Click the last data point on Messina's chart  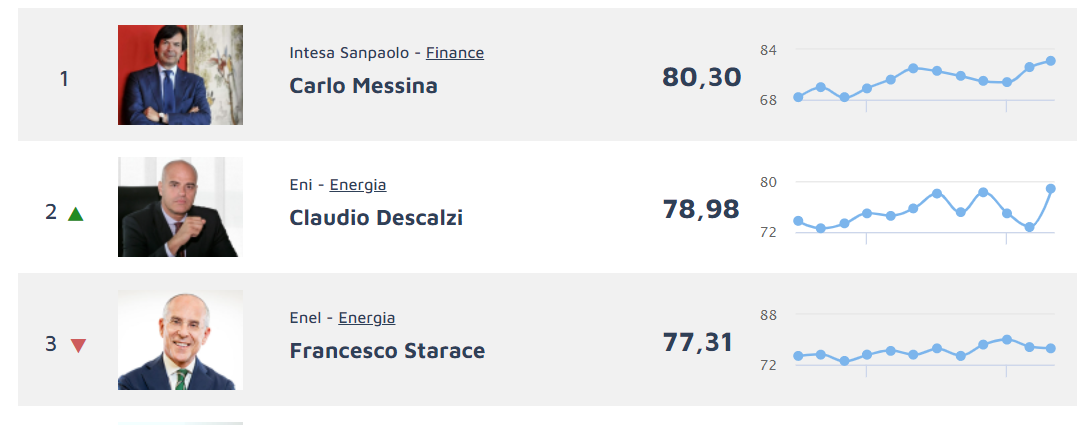(1051, 61)
